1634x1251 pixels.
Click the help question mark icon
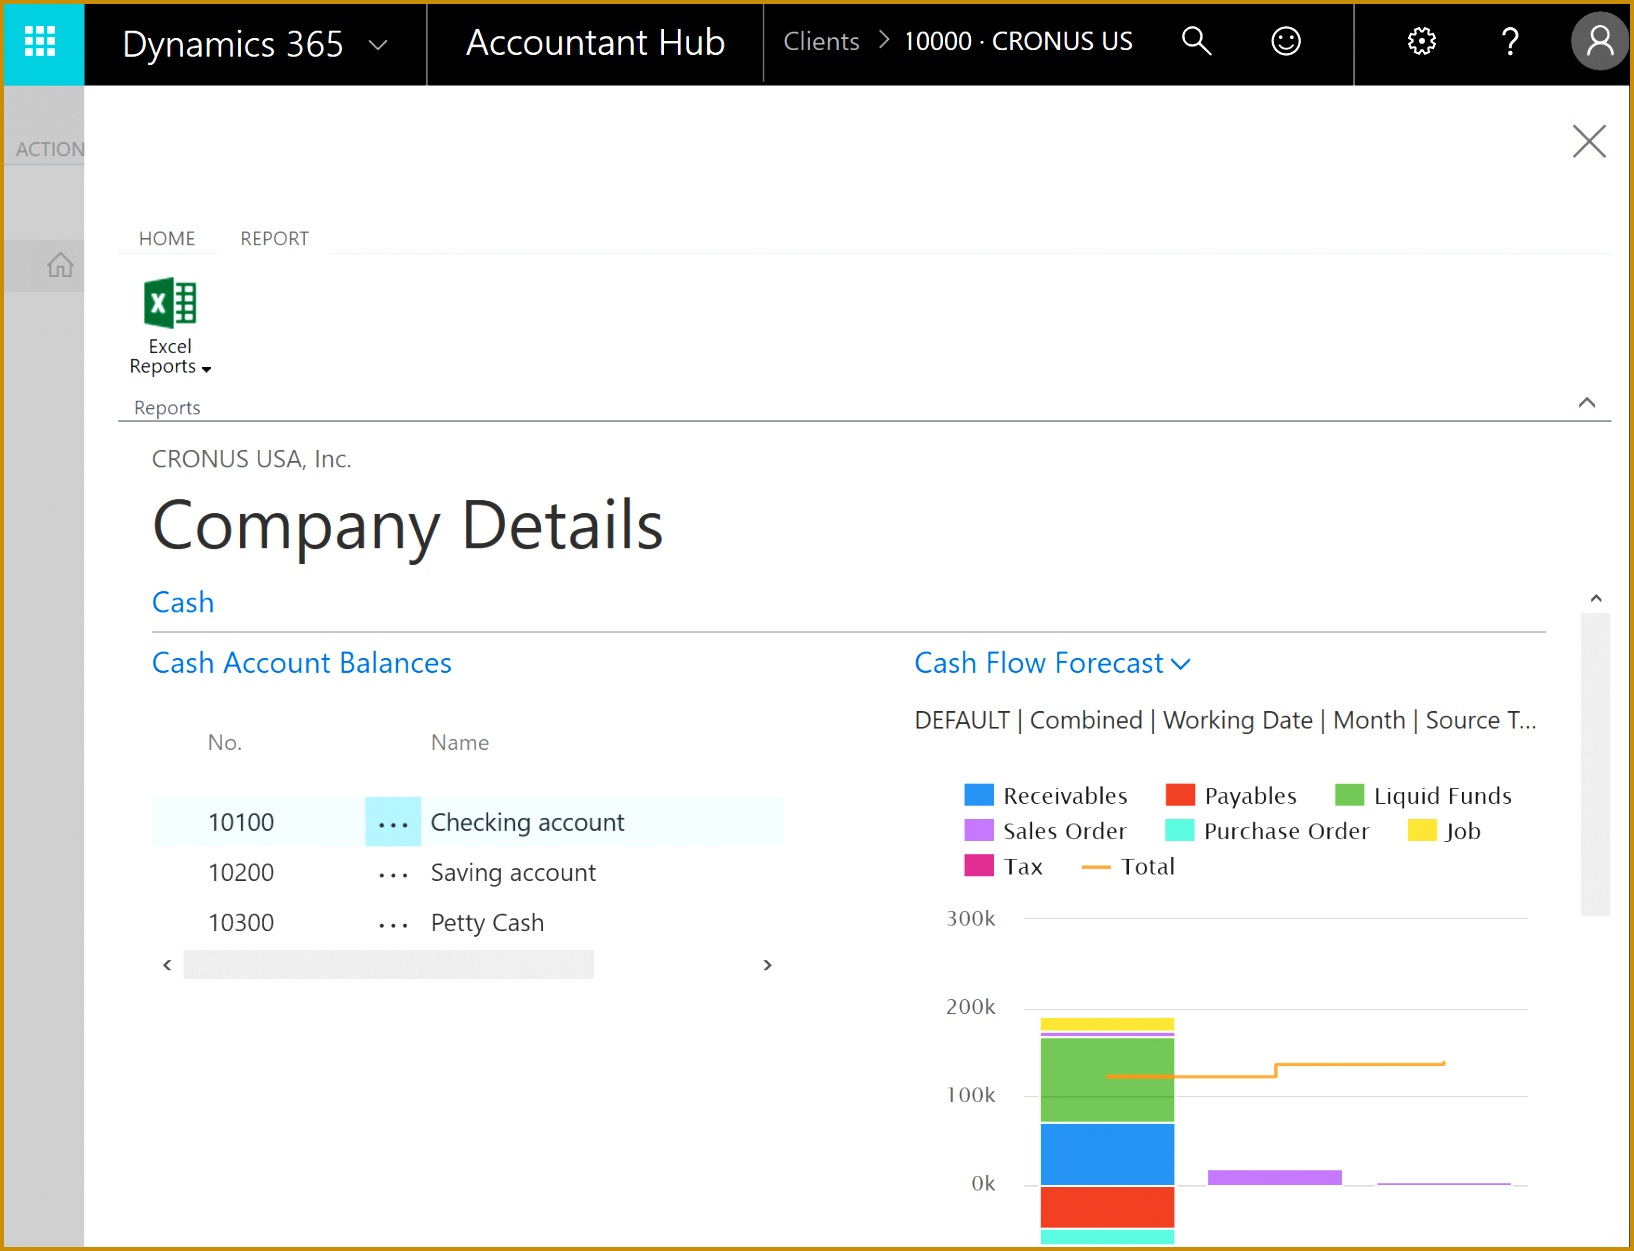coord(1510,41)
